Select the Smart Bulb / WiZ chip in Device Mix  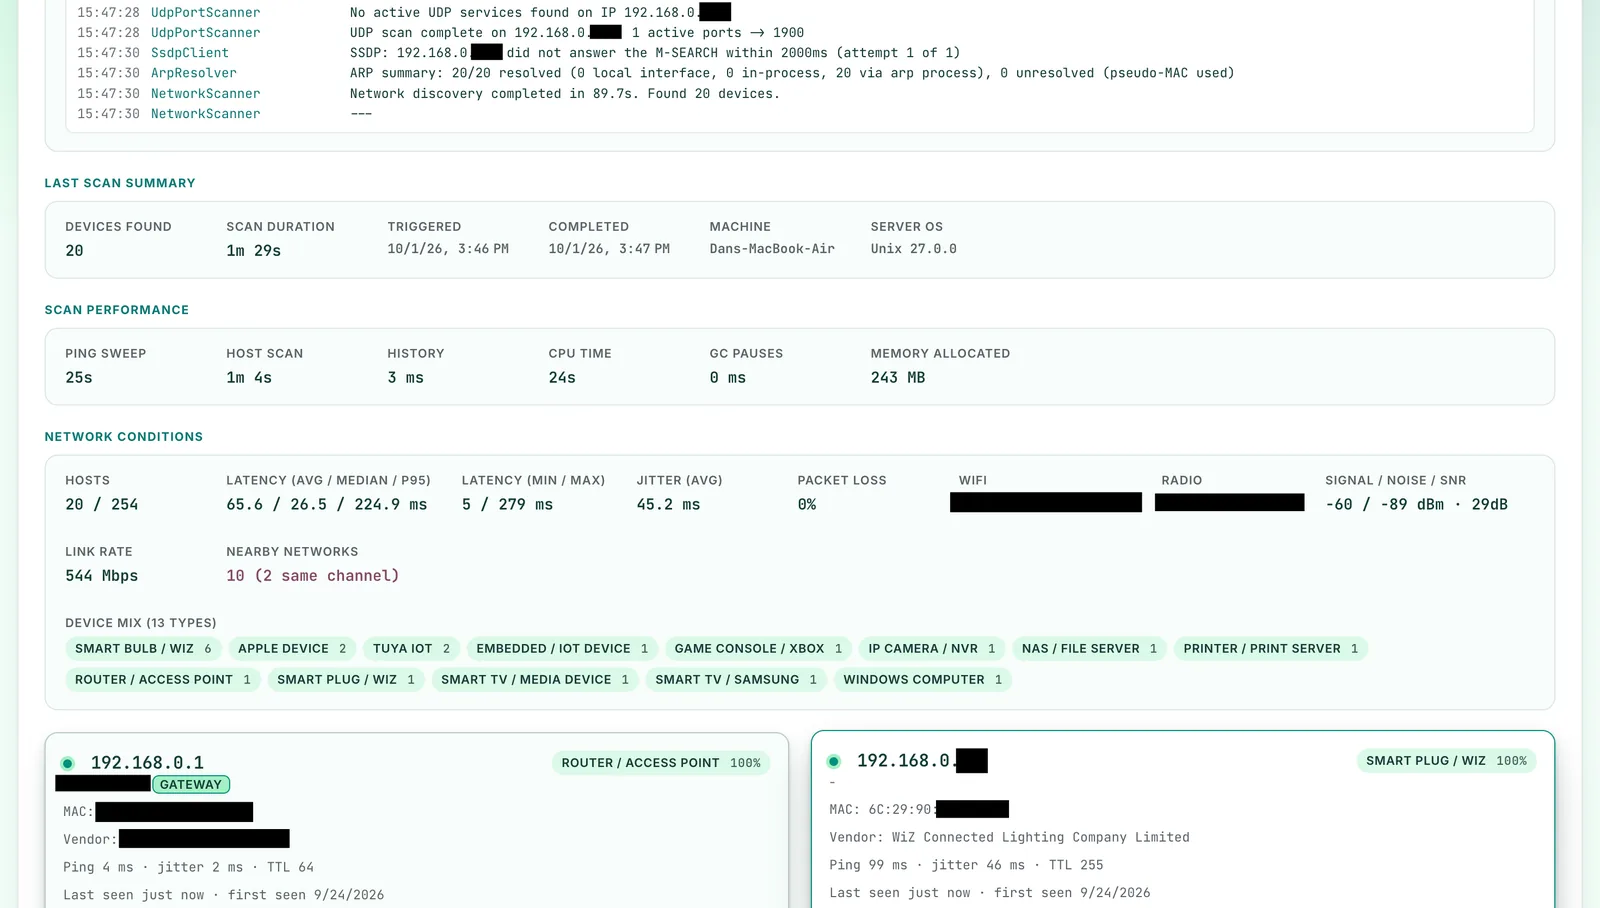tap(143, 649)
